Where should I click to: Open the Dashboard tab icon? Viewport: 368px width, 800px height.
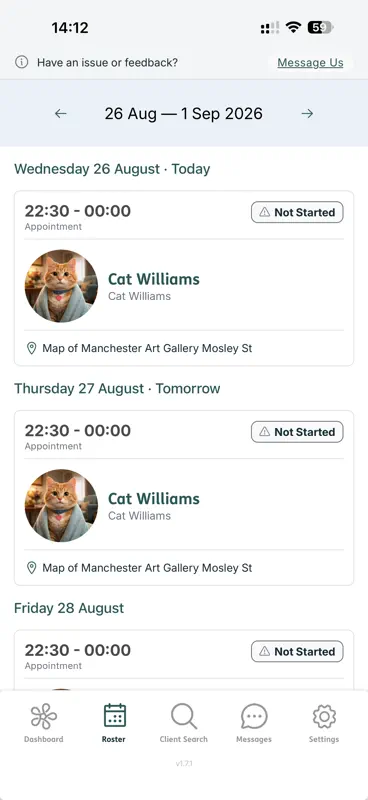43,716
